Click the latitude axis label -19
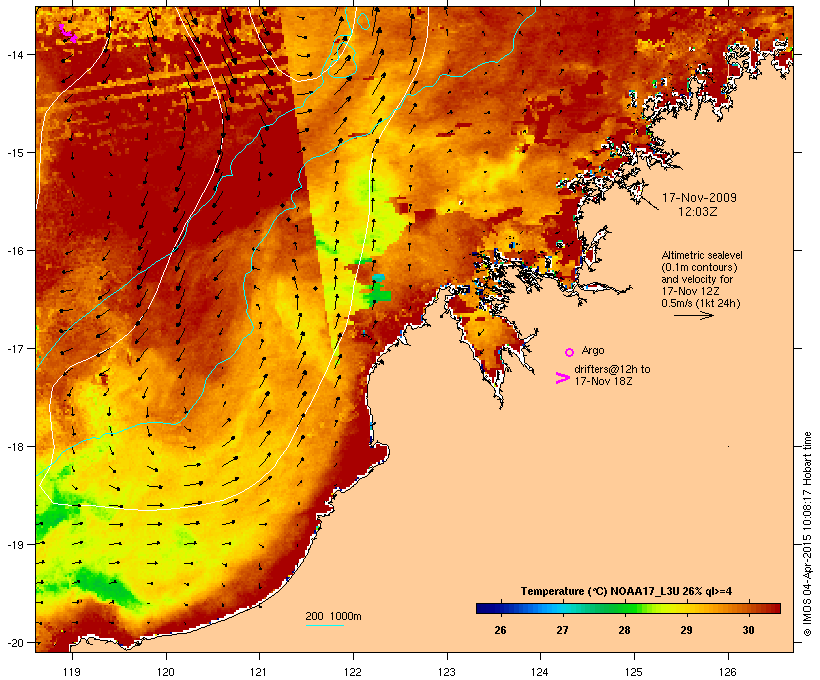The height and width of the screenshot is (680, 820). click(14, 545)
